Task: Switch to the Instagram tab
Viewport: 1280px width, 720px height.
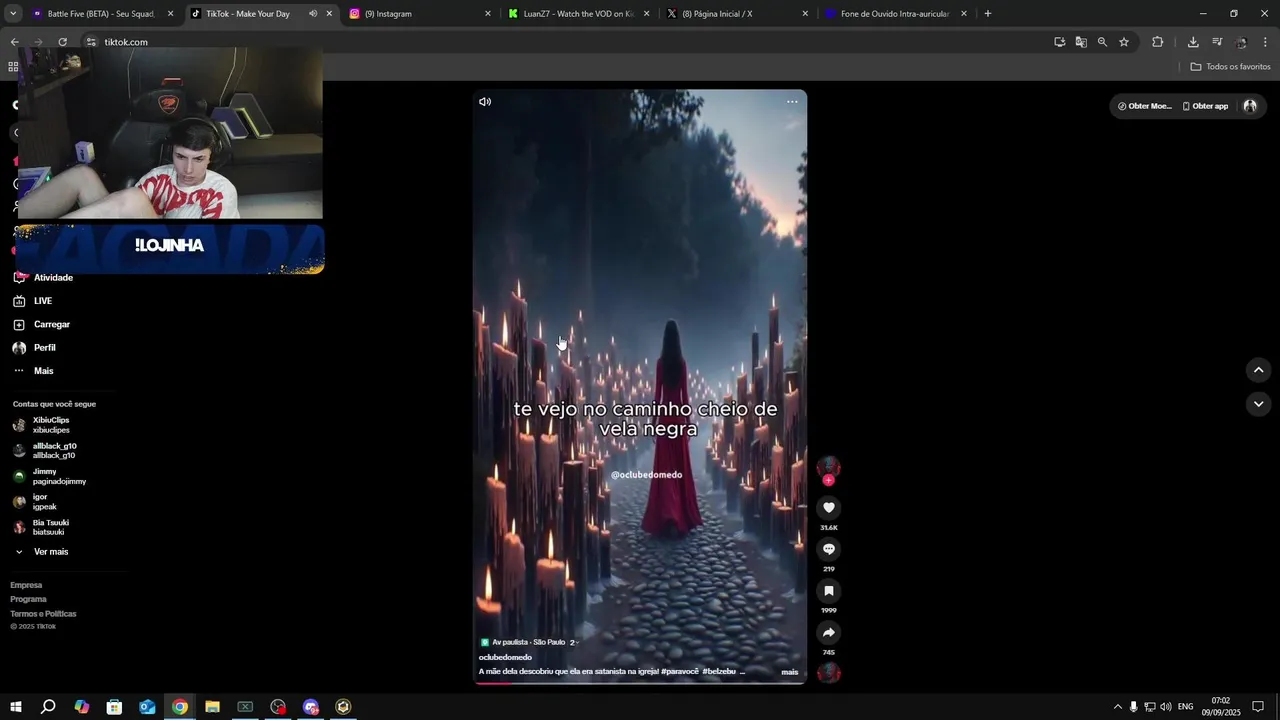Action: (420, 14)
